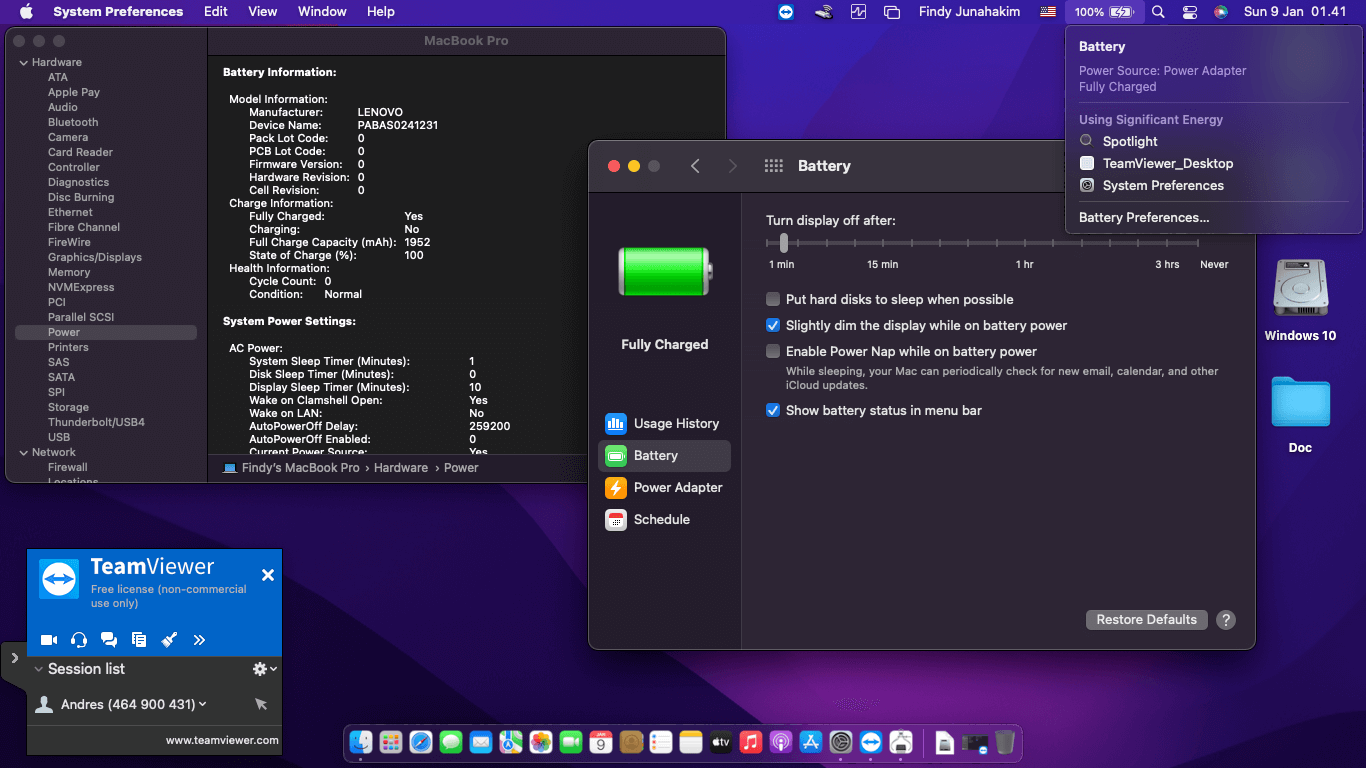Select Power Adapter in Battery sidebar
1366x768 pixels.
pos(664,487)
